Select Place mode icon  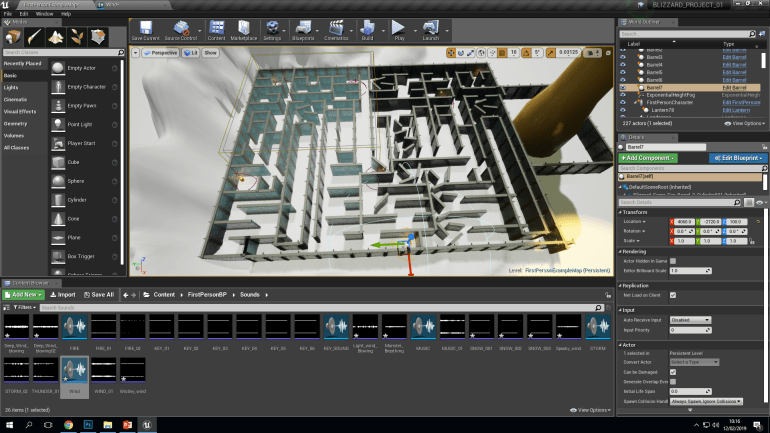point(13,37)
